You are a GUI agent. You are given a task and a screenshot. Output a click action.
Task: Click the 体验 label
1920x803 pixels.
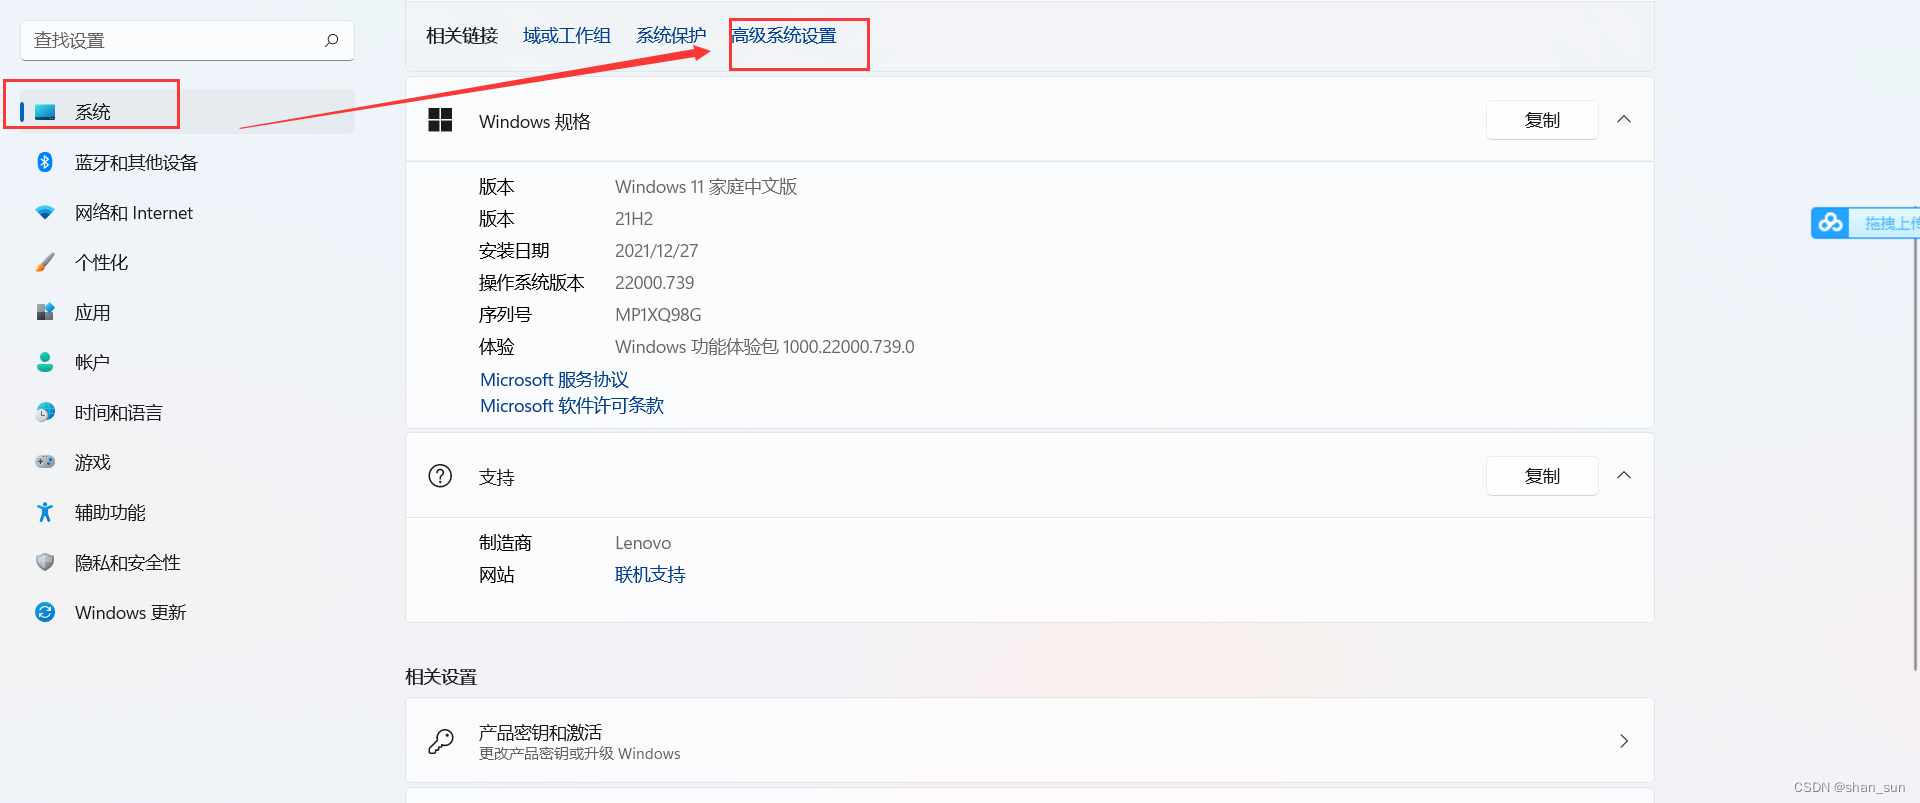point(497,347)
